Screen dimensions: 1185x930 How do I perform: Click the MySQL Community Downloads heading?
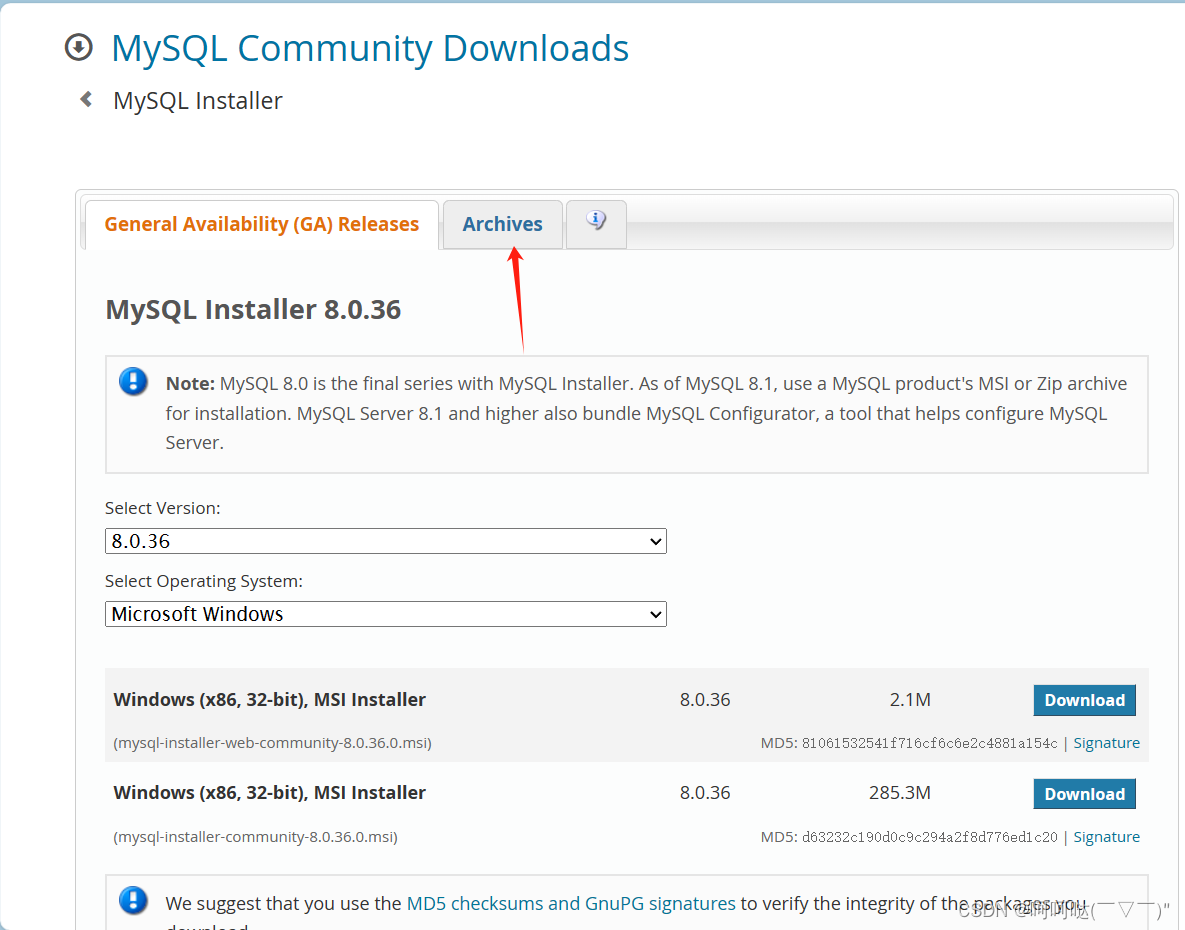(x=370, y=48)
